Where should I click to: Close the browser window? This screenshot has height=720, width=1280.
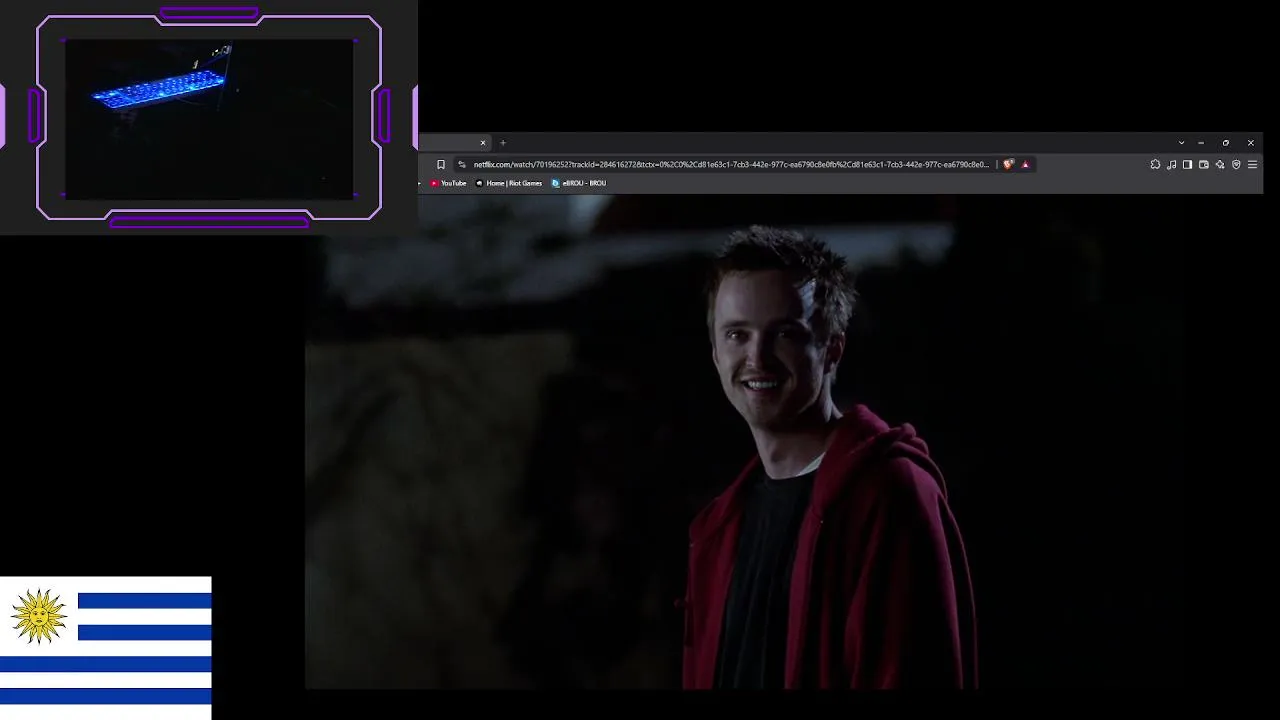(1250, 143)
